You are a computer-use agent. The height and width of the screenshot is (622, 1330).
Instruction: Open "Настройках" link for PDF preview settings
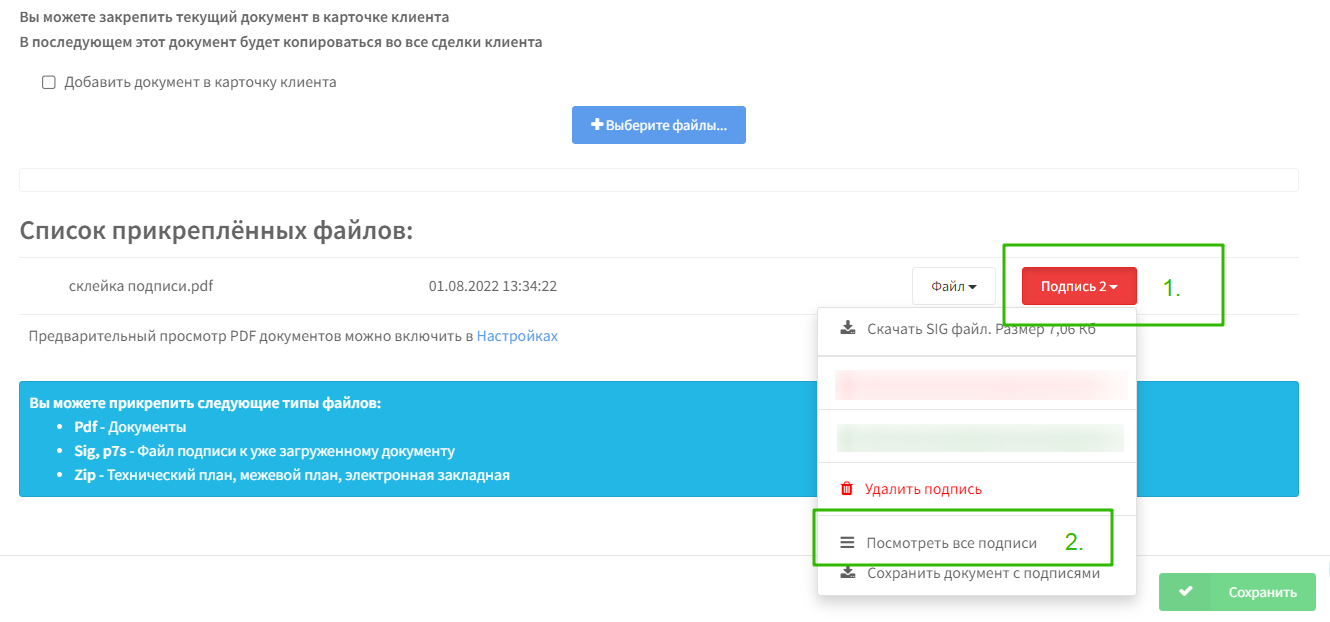(x=517, y=336)
